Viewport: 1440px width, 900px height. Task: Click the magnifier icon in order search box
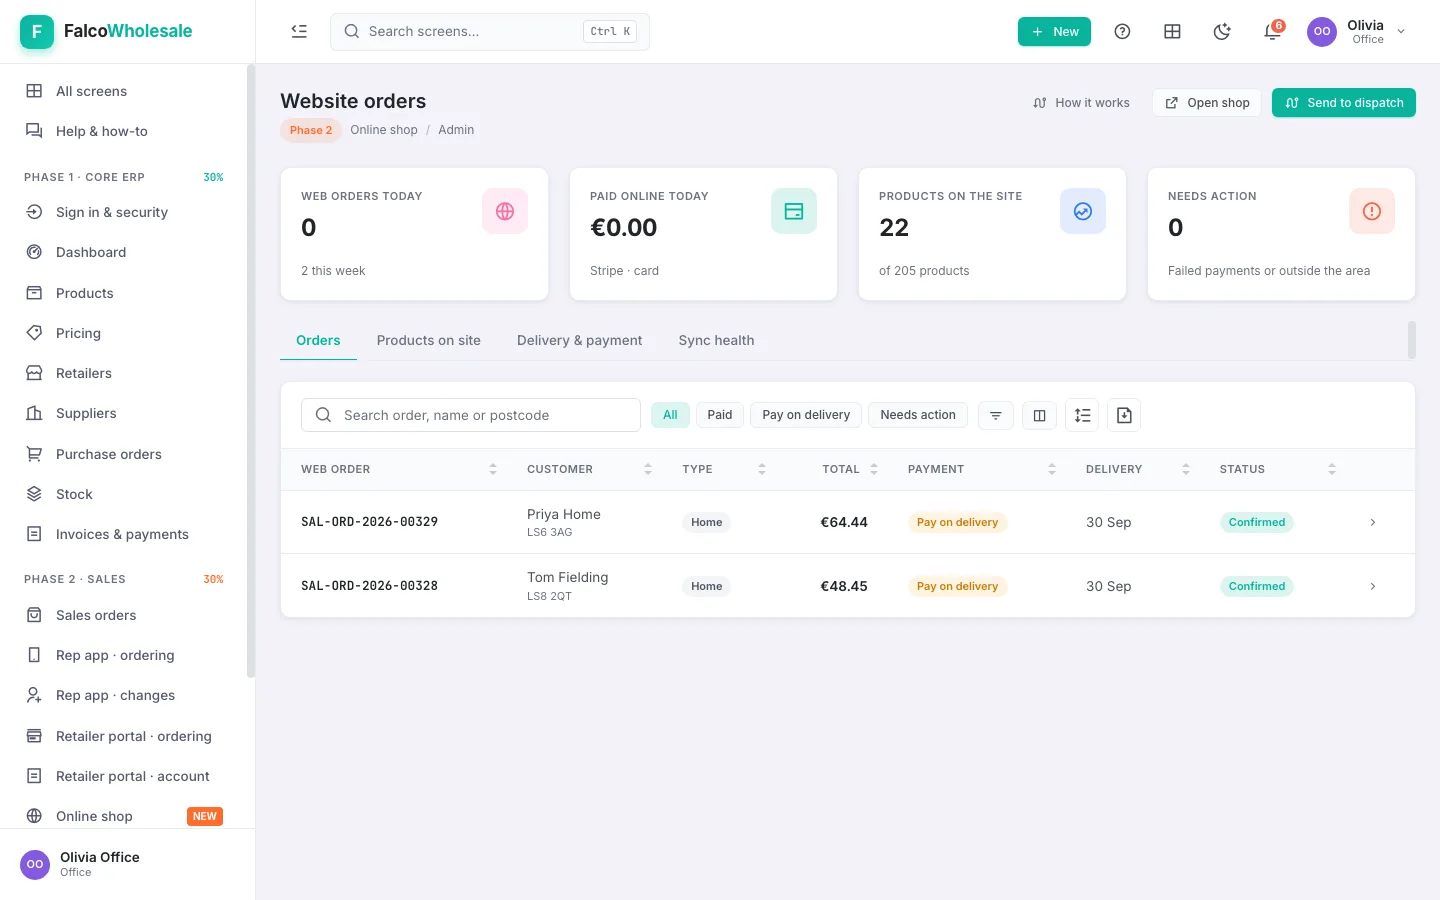pyautogui.click(x=323, y=415)
